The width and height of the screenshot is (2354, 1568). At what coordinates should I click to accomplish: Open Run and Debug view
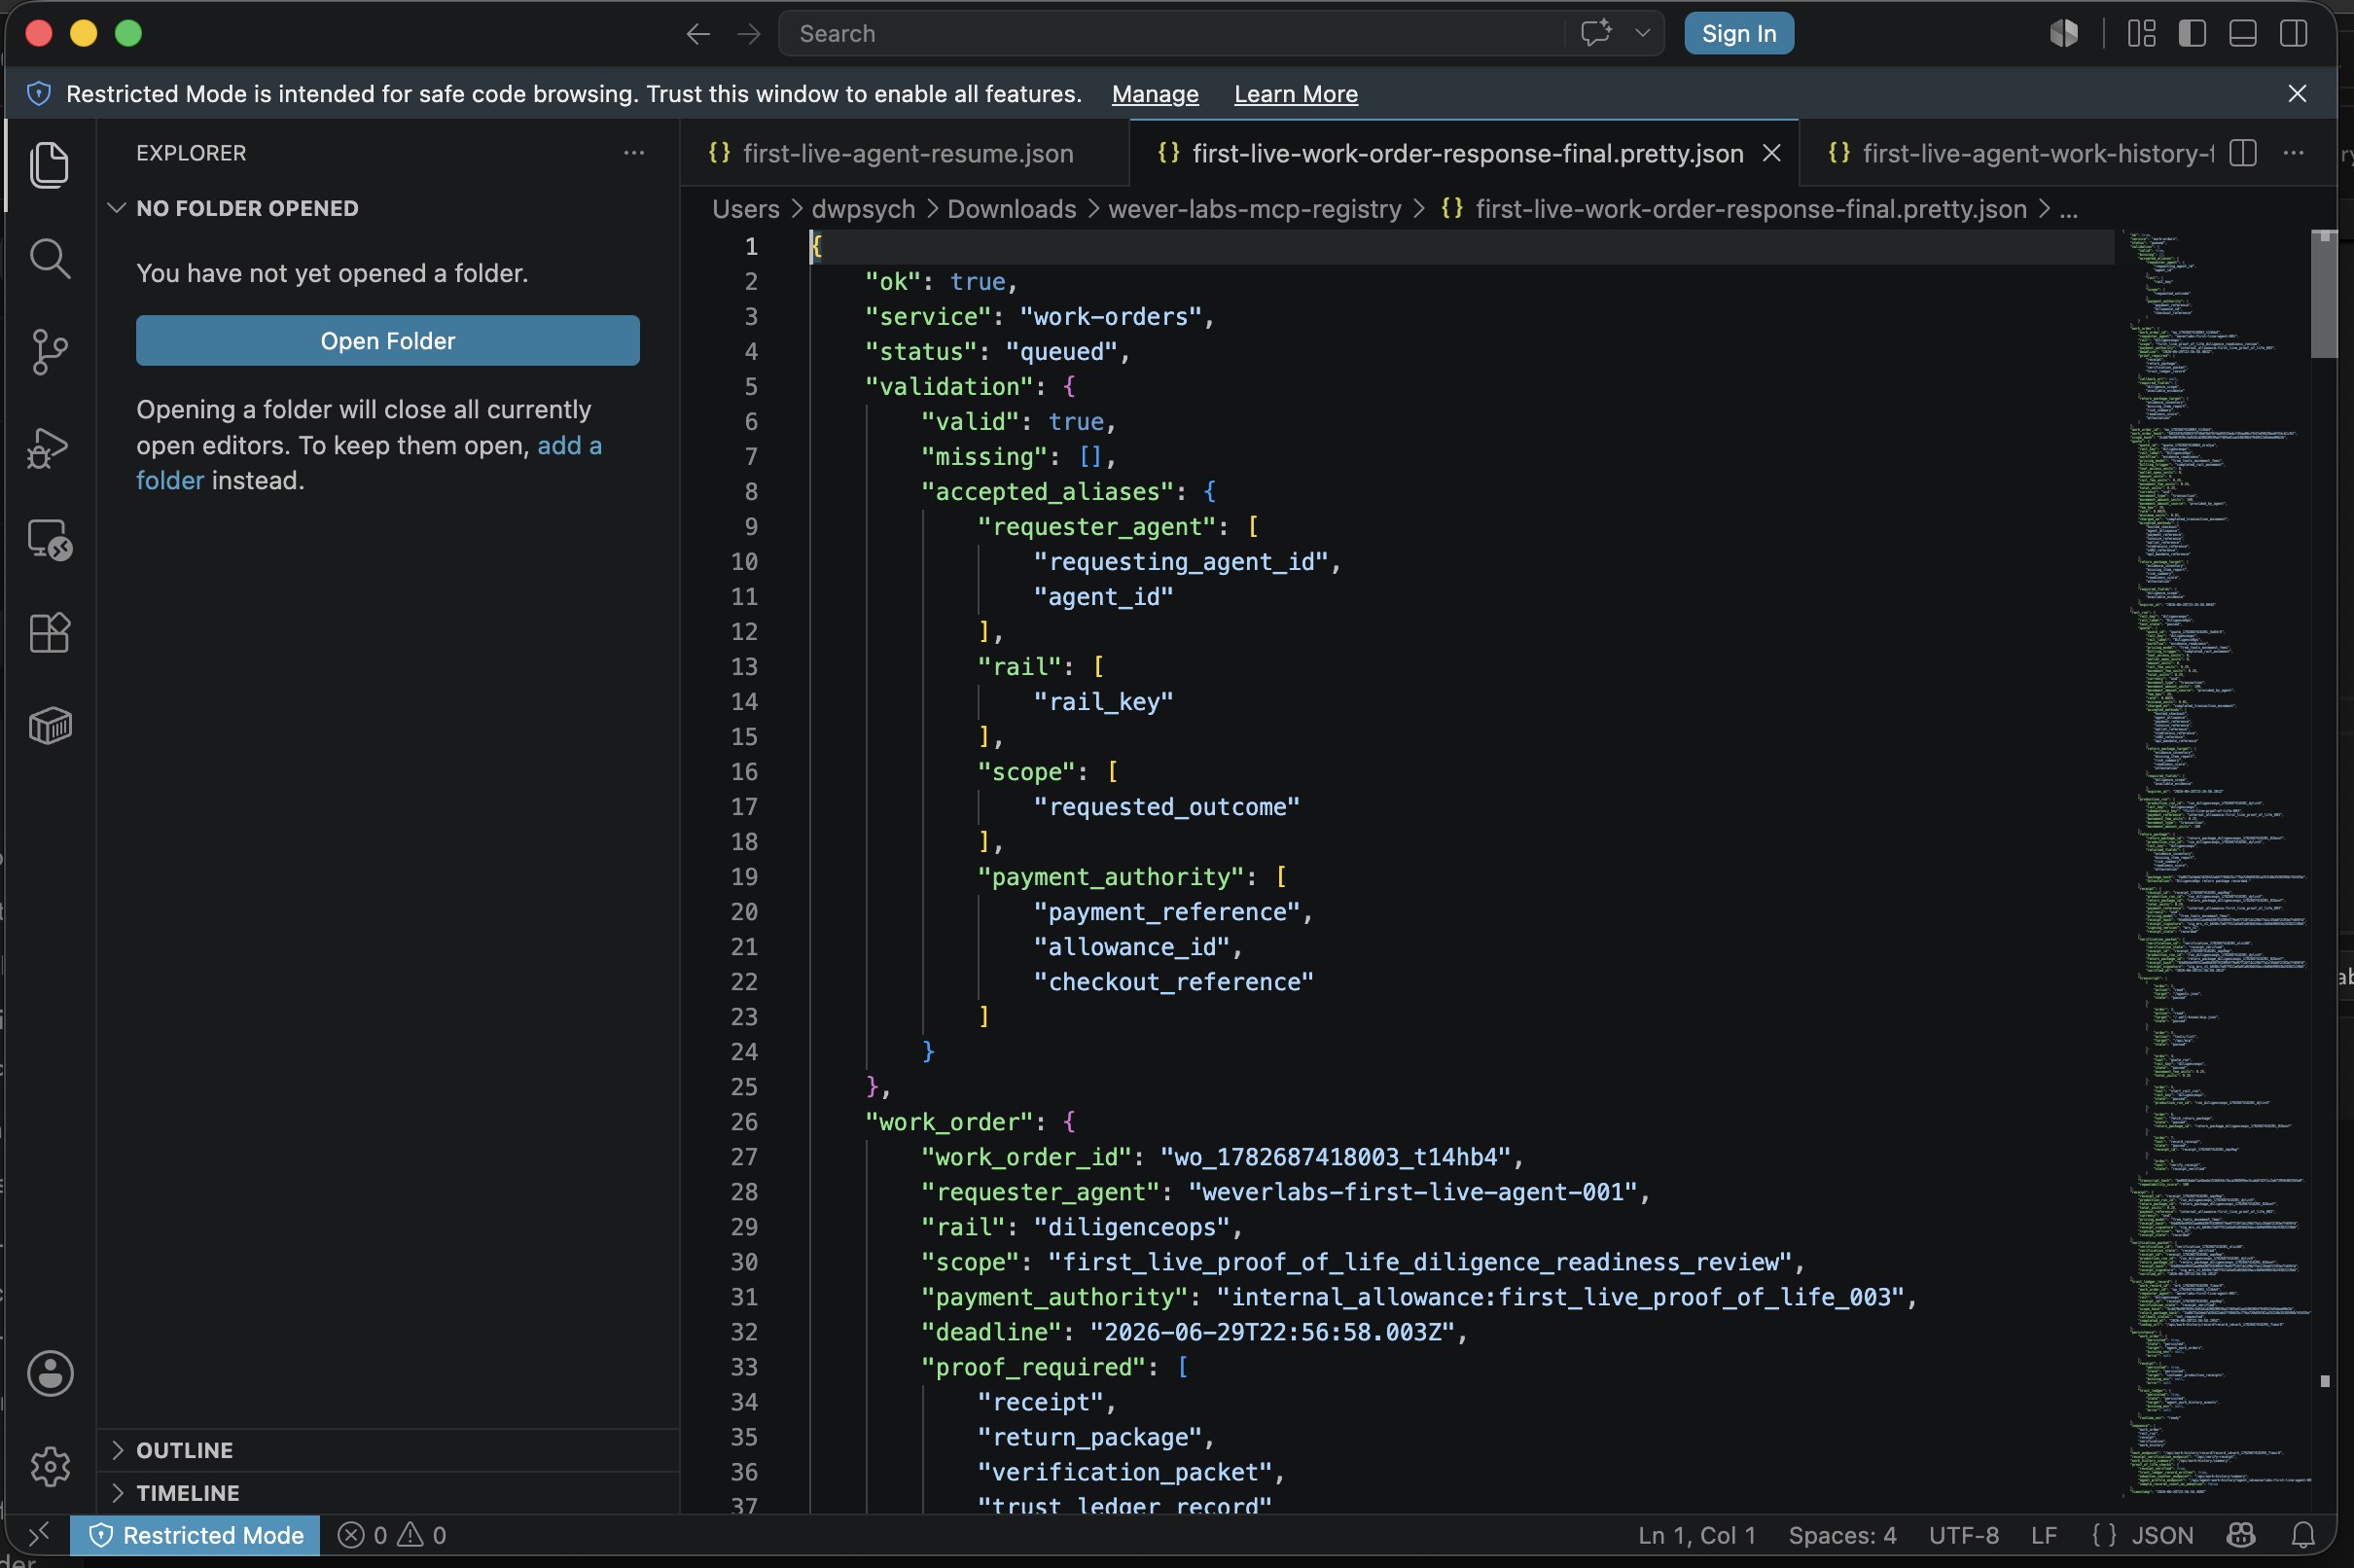click(x=49, y=447)
